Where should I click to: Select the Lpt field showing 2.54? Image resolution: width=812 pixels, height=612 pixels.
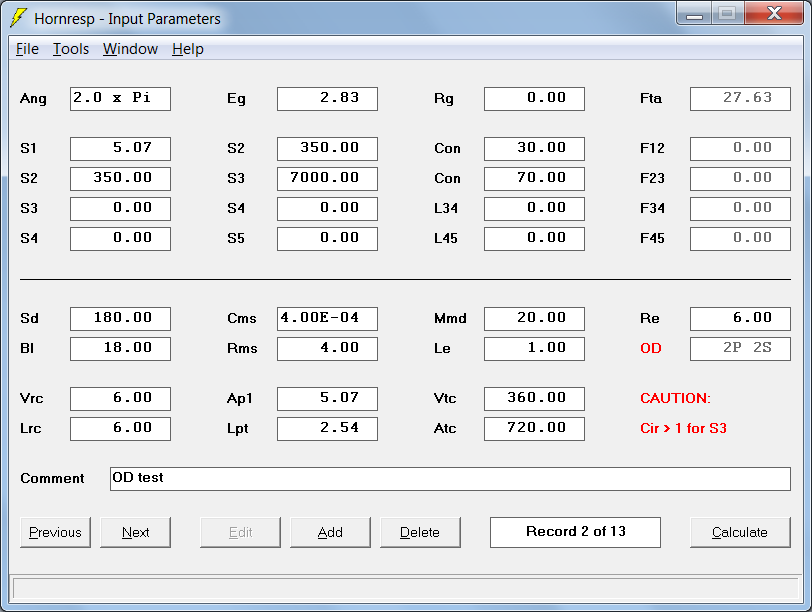pyautogui.click(x=327, y=429)
